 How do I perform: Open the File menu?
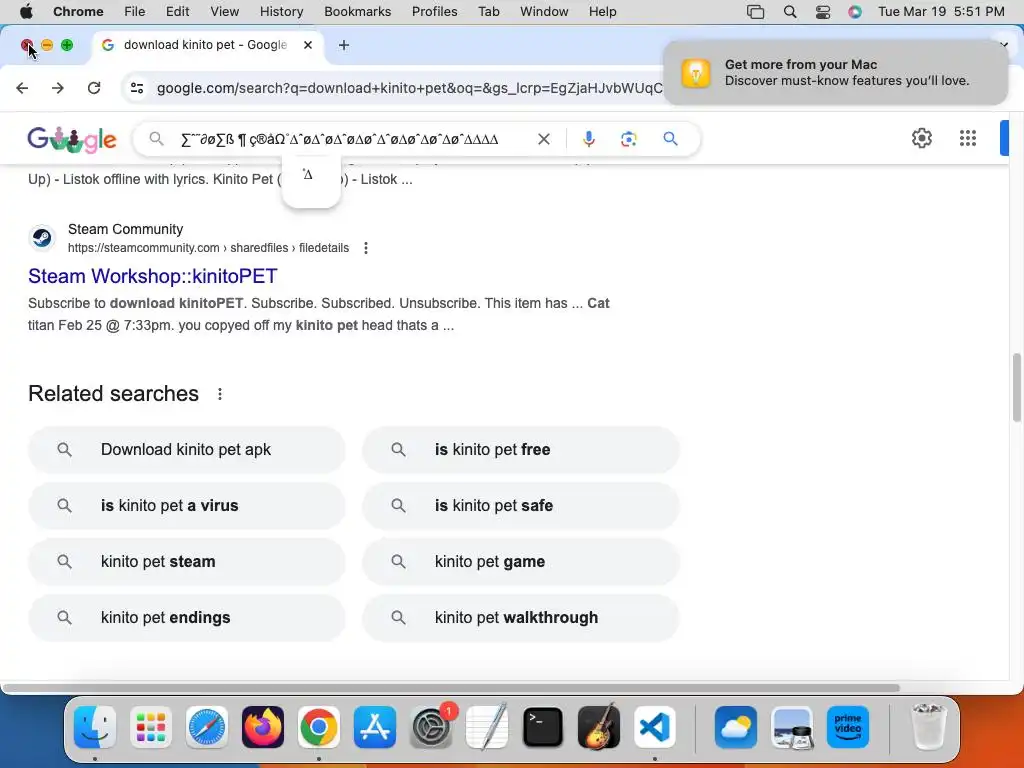point(135,12)
